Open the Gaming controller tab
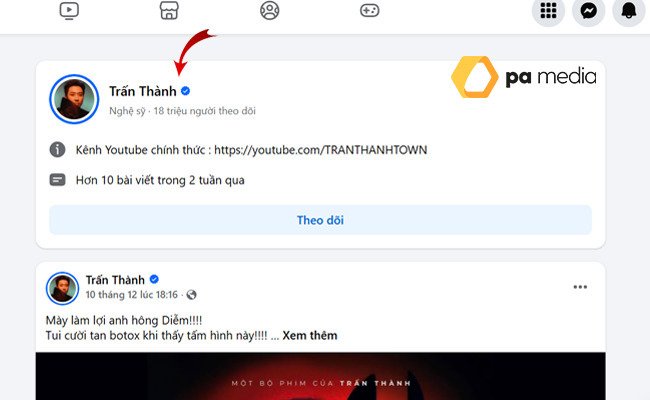This screenshot has width=650, height=400. click(x=369, y=10)
